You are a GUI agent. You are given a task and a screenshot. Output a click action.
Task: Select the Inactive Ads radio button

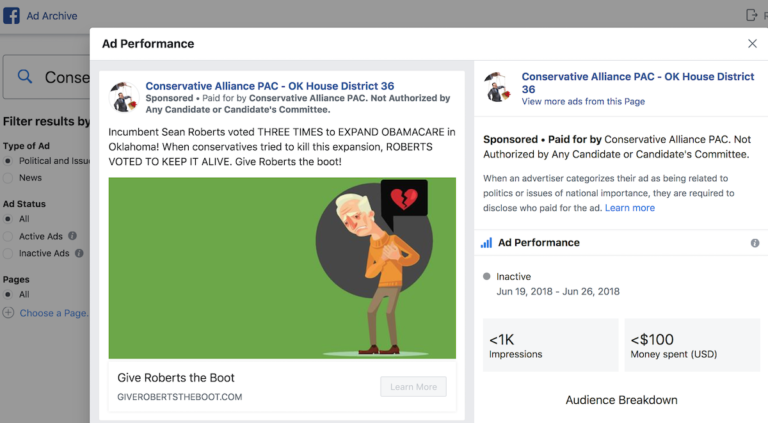coord(8,253)
